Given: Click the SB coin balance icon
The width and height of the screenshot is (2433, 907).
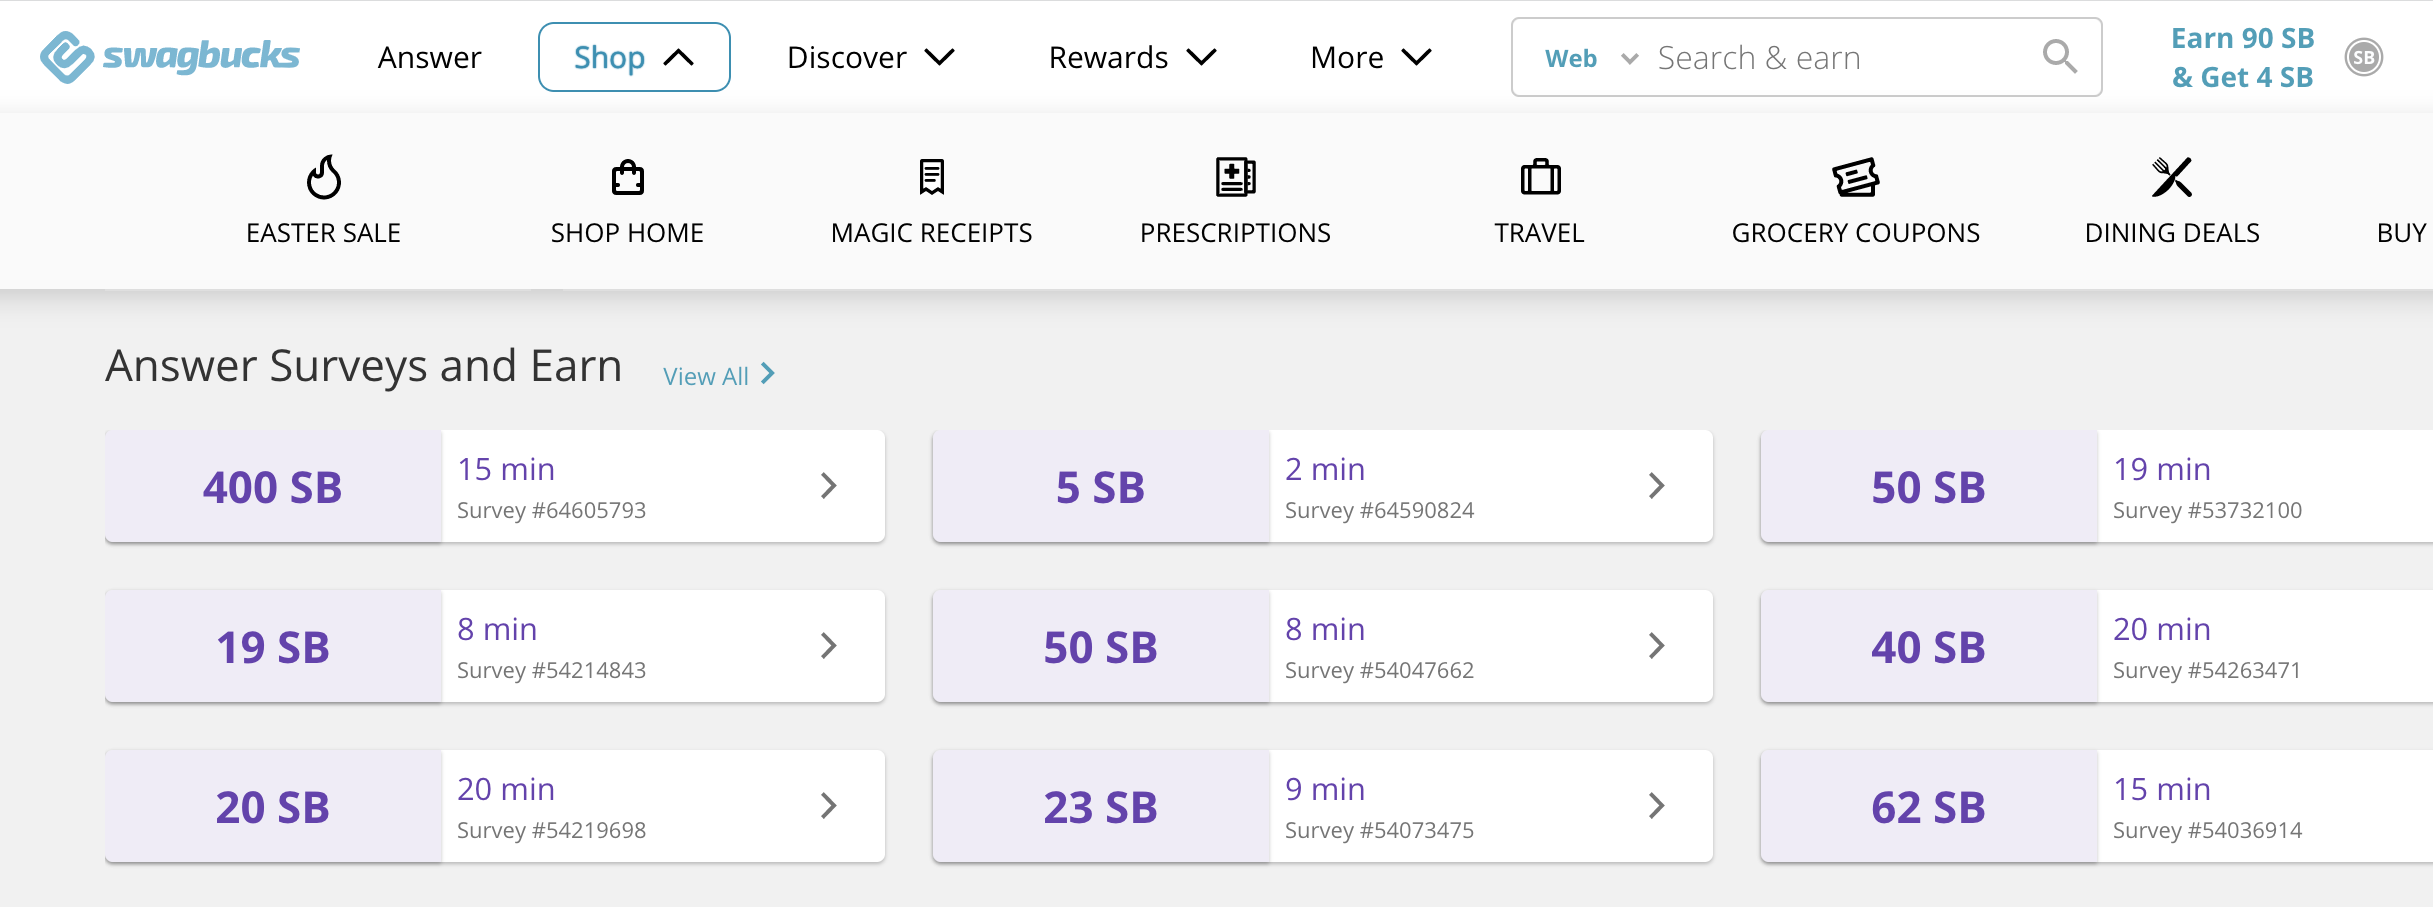Looking at the screenshot, I should click(x=2364, y=58).
